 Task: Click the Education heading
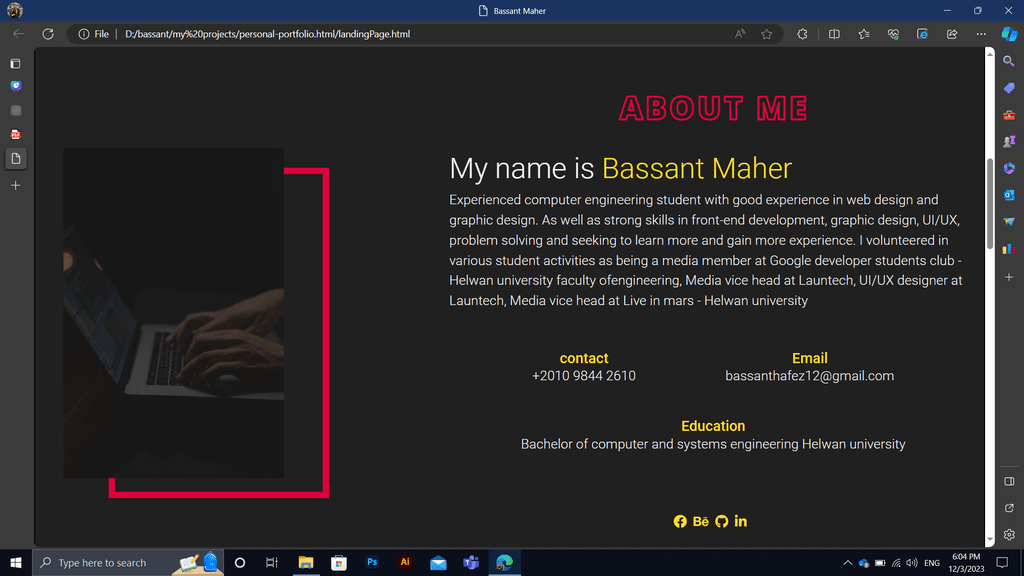point(712,426)
